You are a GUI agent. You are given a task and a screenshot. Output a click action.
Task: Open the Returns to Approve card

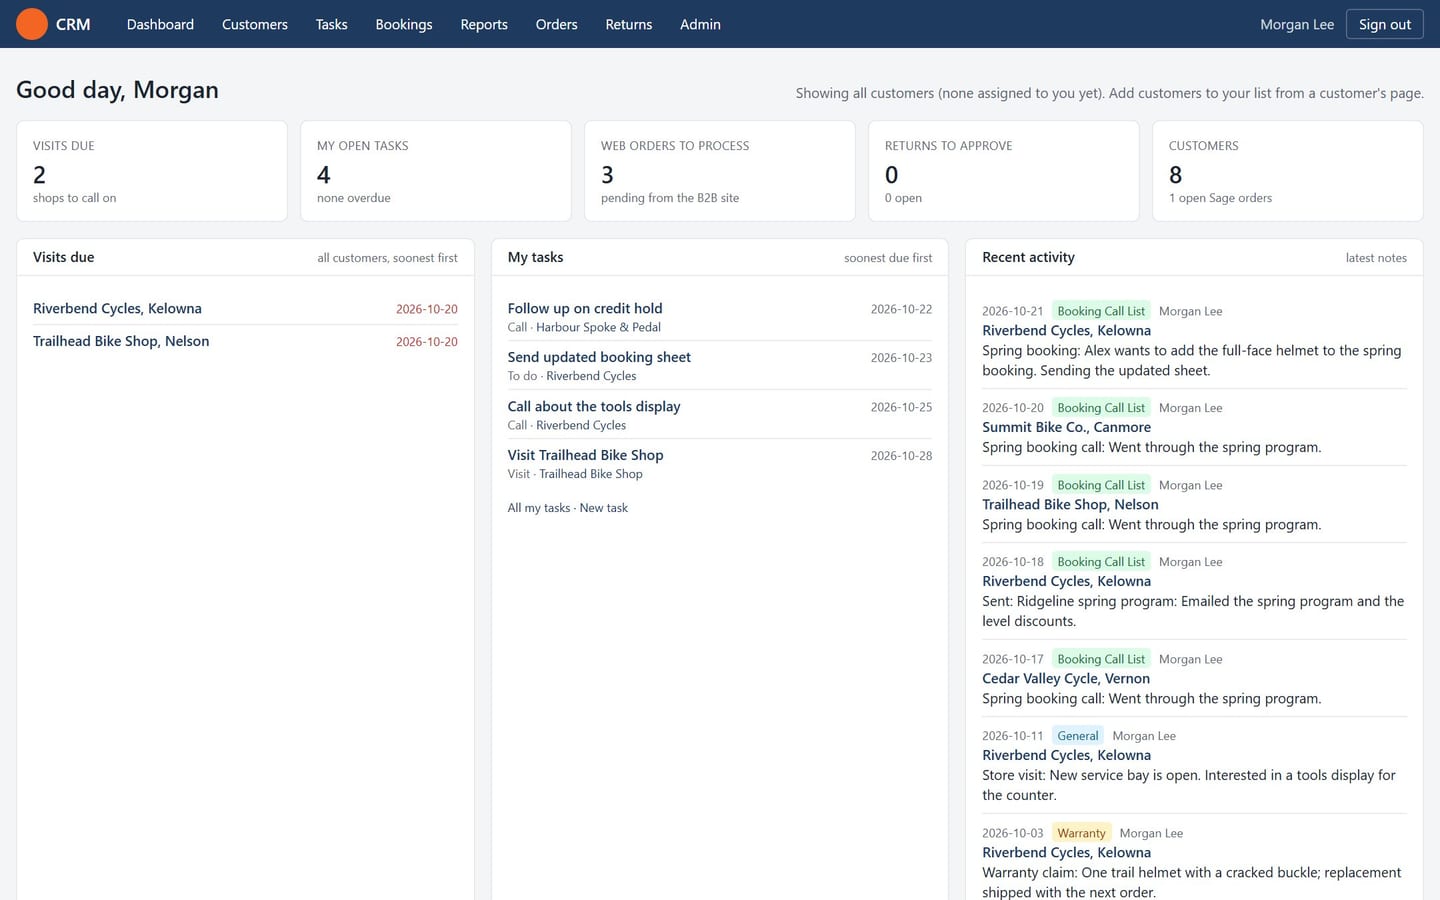pos(1004,171)
